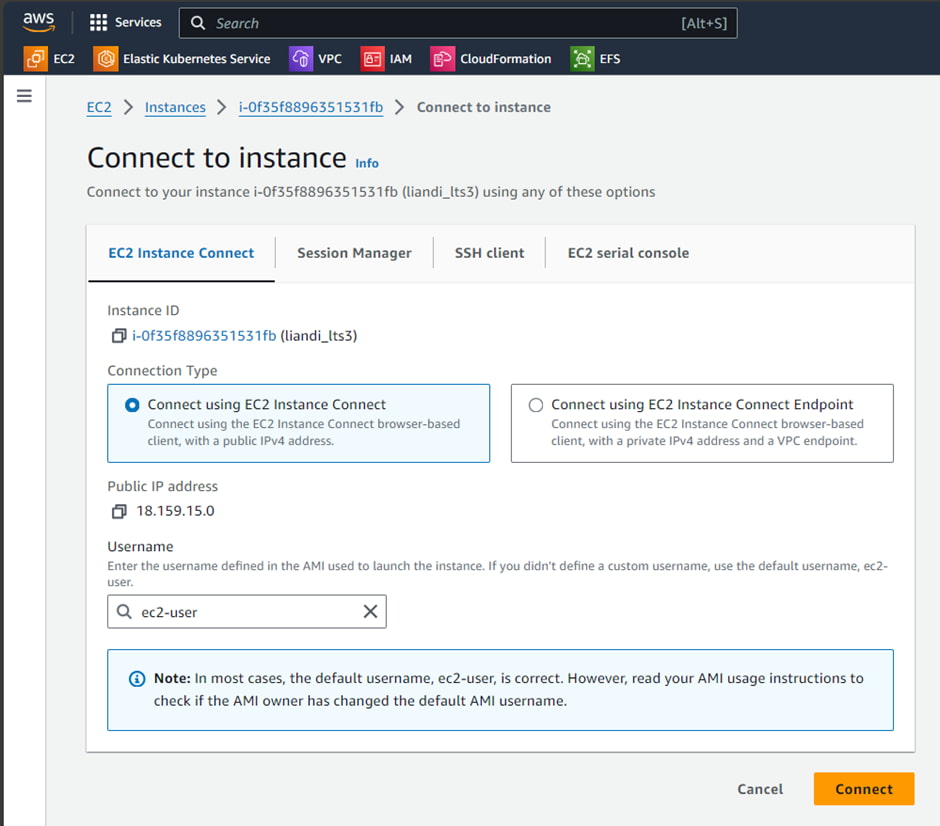Clear the ec2-user username field
The image size is (940, 826).
click(x=370, y=611)
